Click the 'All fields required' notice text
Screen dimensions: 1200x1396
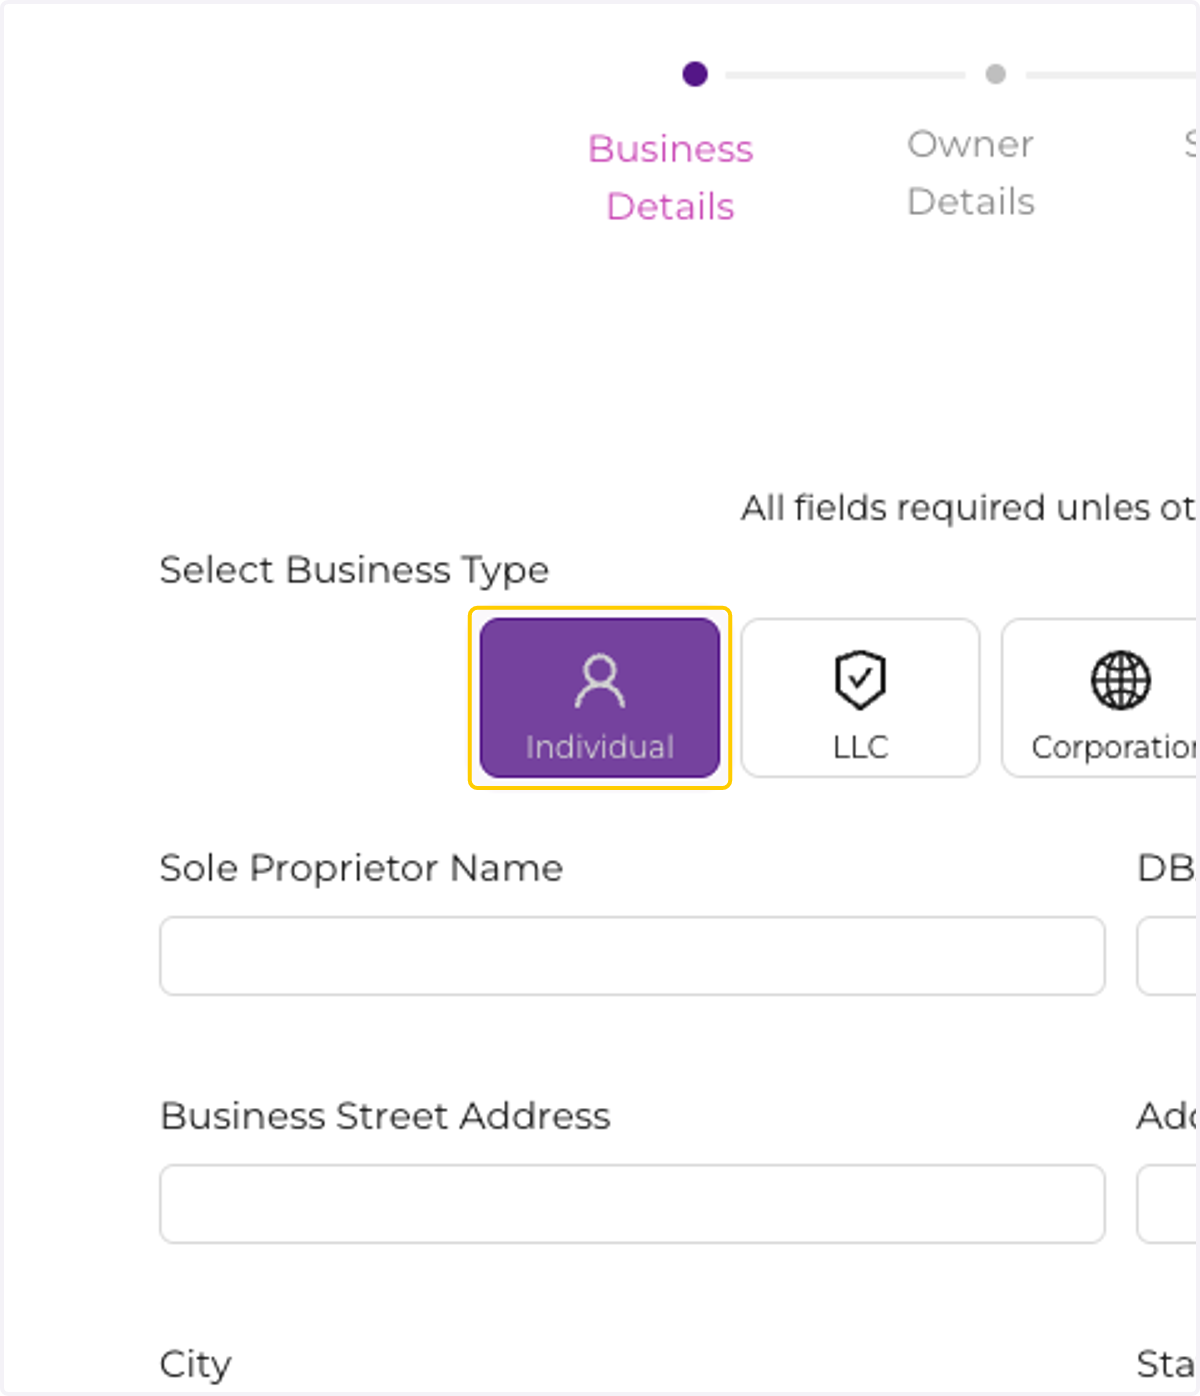[968, 508]
